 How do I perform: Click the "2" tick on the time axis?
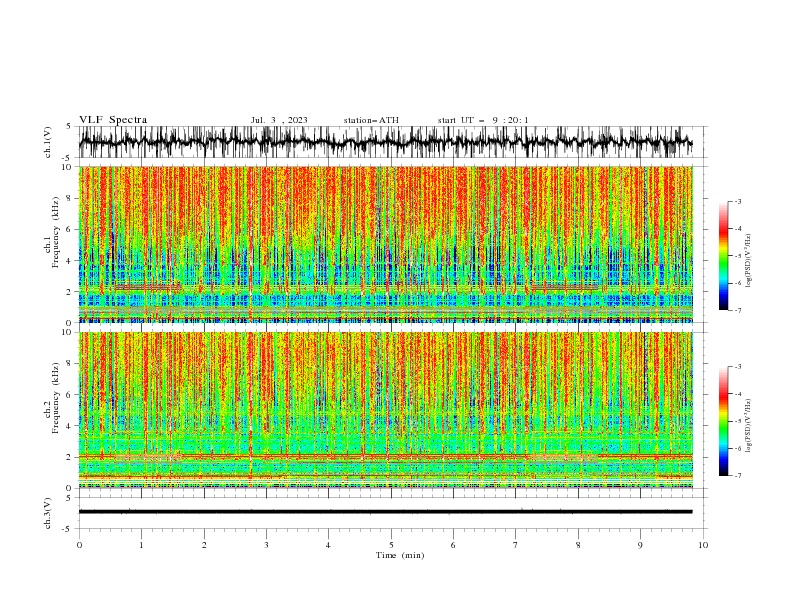click(204, 545)
